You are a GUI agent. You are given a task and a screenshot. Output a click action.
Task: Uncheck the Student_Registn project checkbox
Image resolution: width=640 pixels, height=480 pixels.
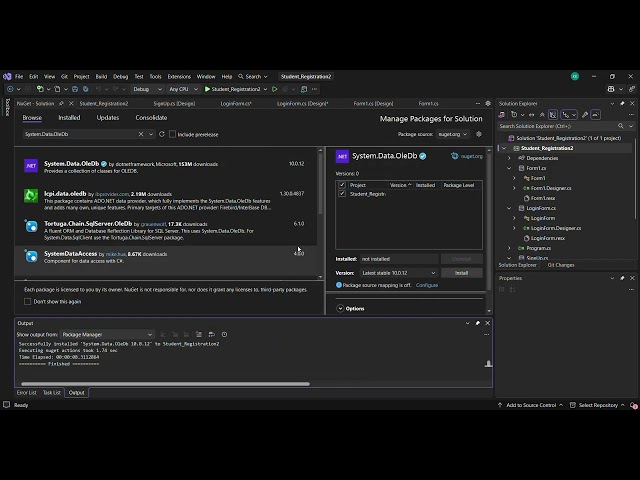342,194
